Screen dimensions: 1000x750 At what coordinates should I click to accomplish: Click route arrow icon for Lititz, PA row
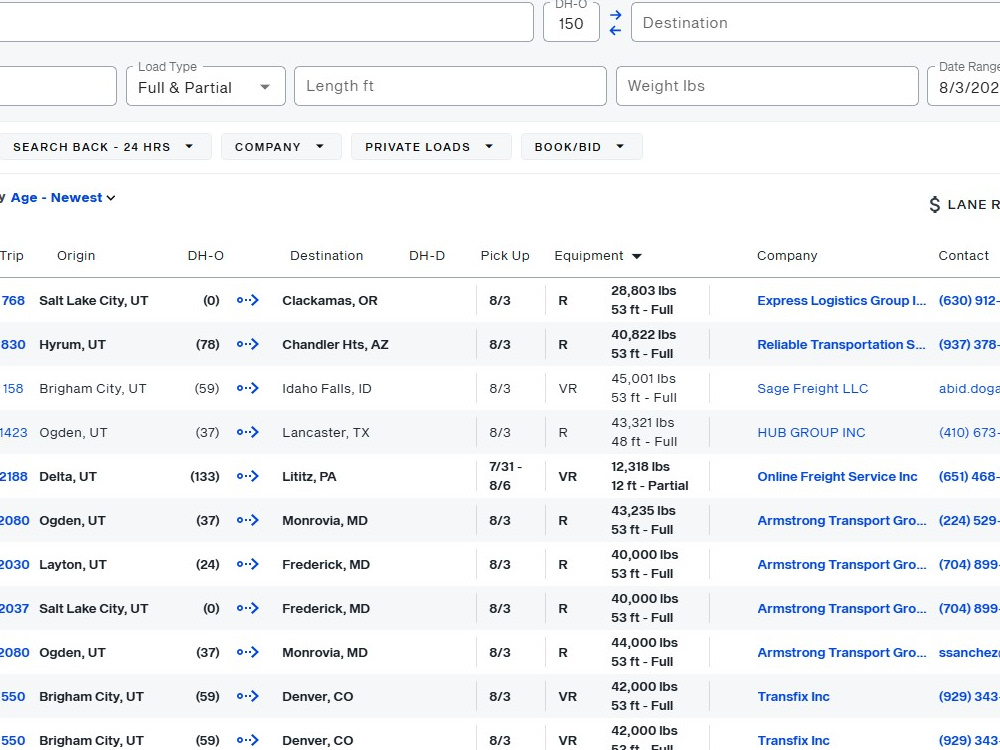tap(247, 476)
